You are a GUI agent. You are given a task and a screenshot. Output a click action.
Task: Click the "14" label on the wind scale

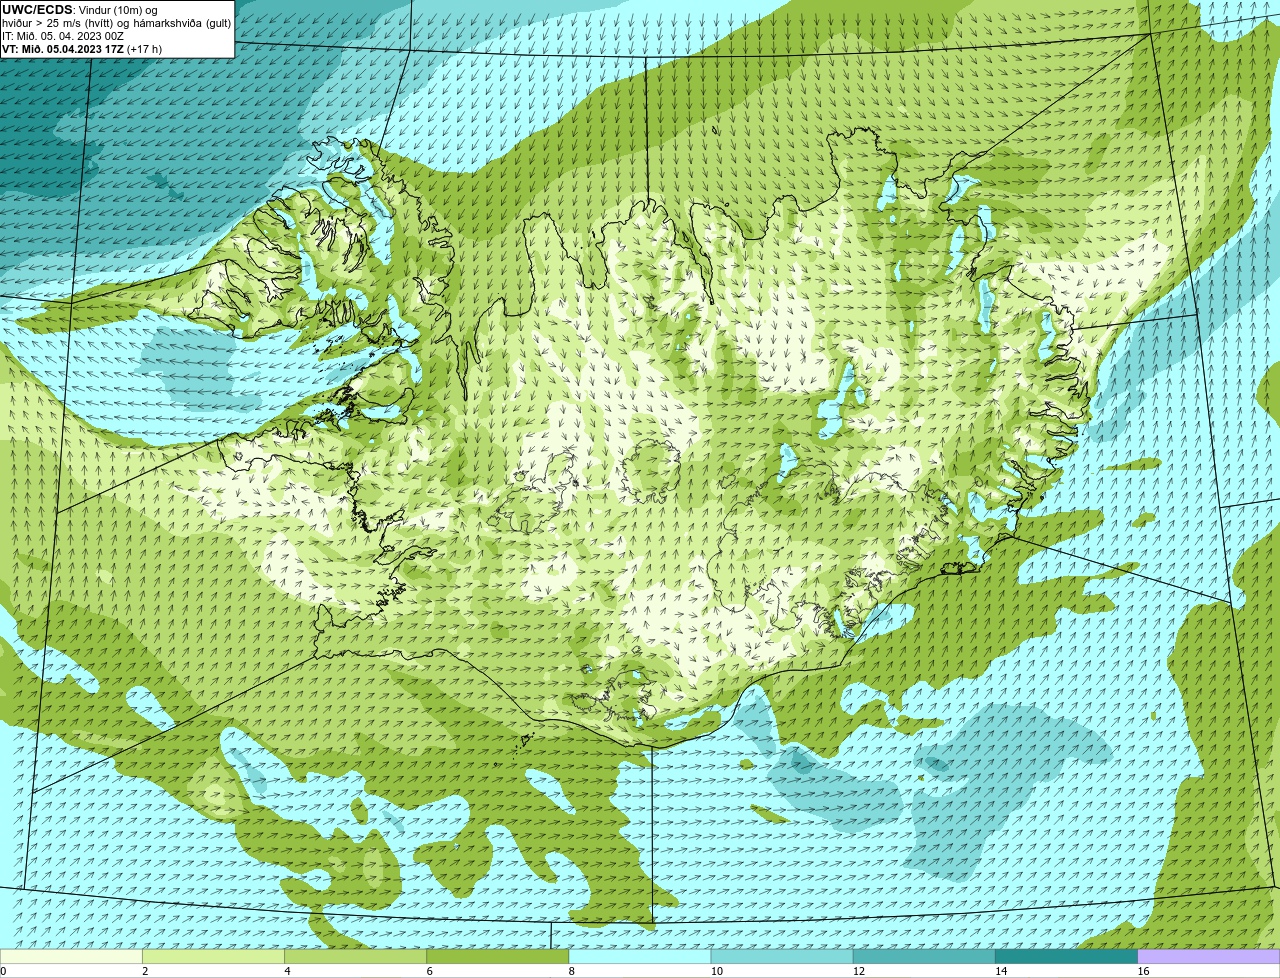pyautogui.click(x=1001, y=971)
